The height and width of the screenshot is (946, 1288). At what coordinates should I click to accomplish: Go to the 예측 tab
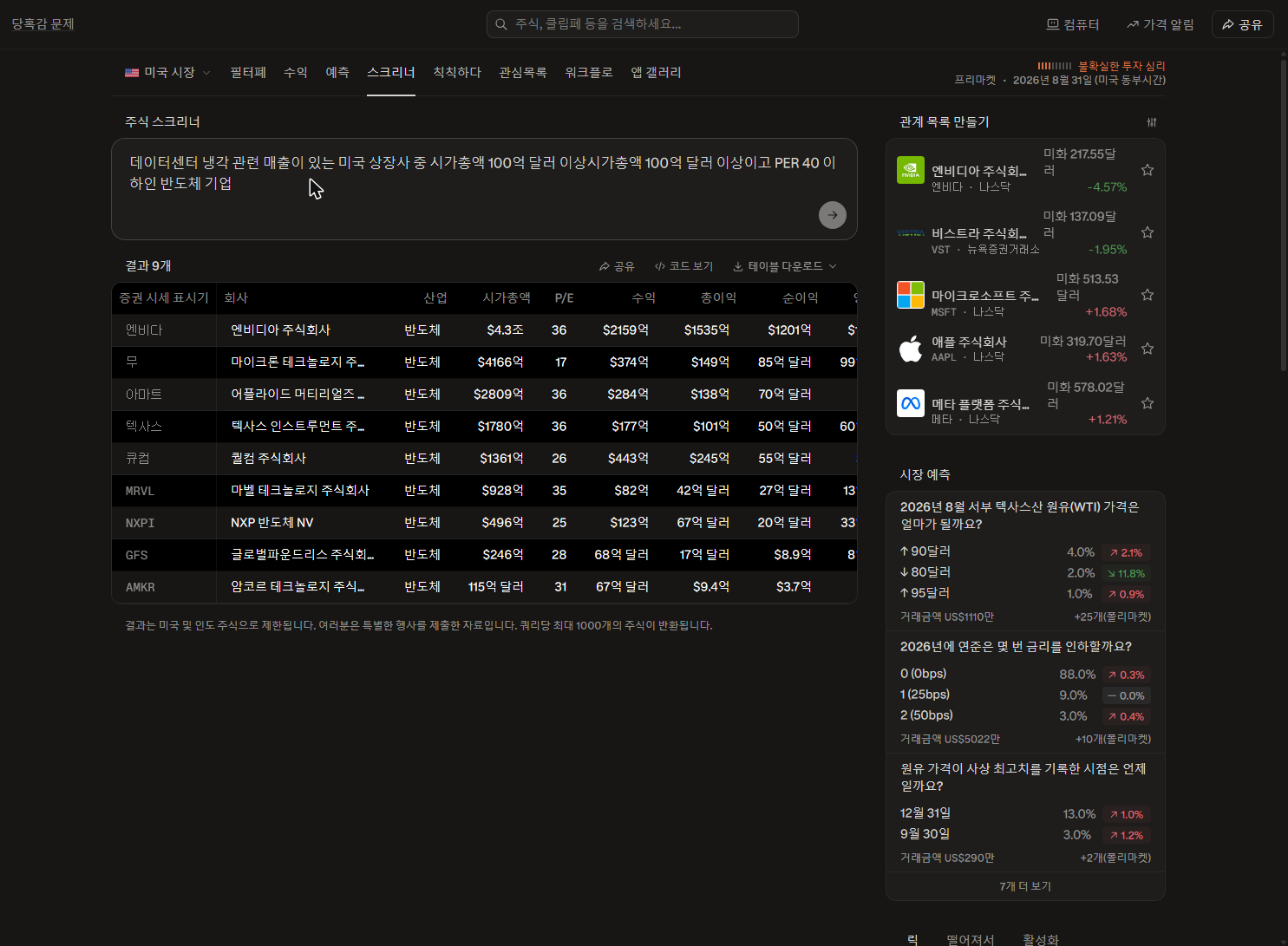tap(337, 73)
